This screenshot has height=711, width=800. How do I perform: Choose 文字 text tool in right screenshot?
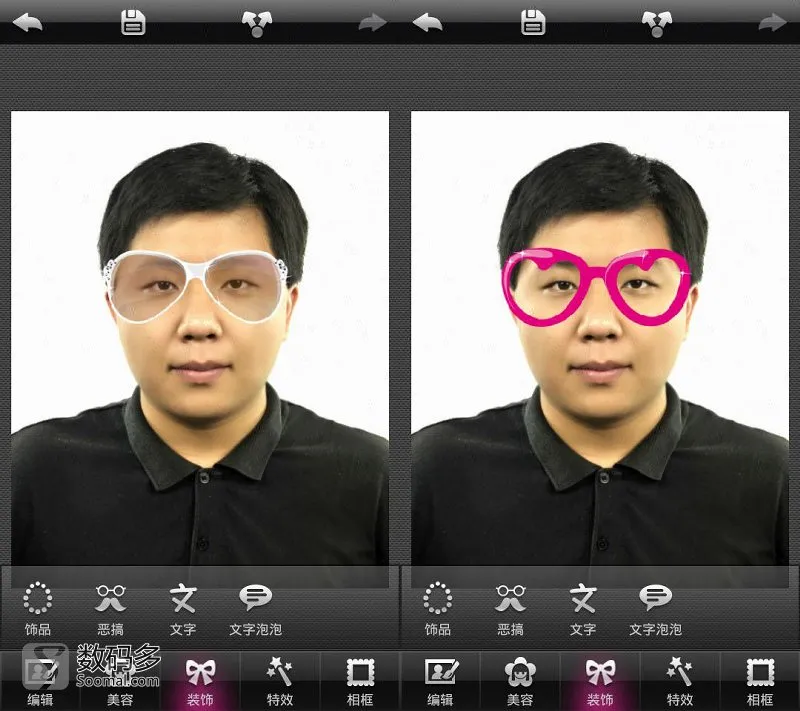(583, 609)
